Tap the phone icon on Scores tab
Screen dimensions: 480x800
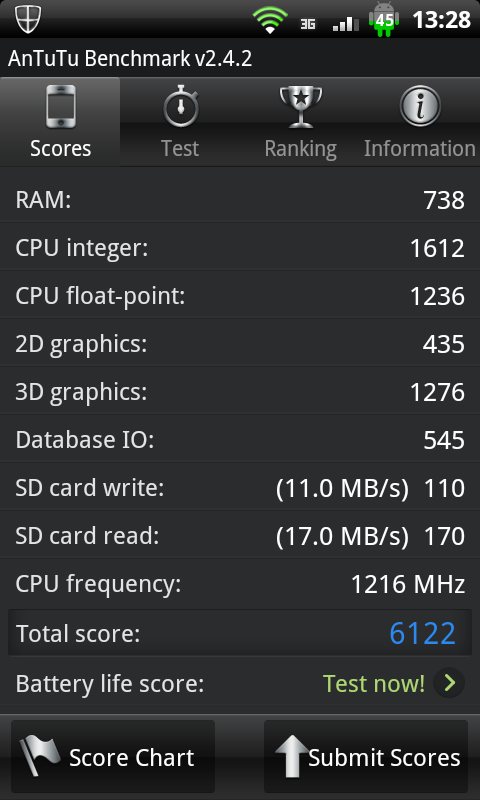coord(61,107)
